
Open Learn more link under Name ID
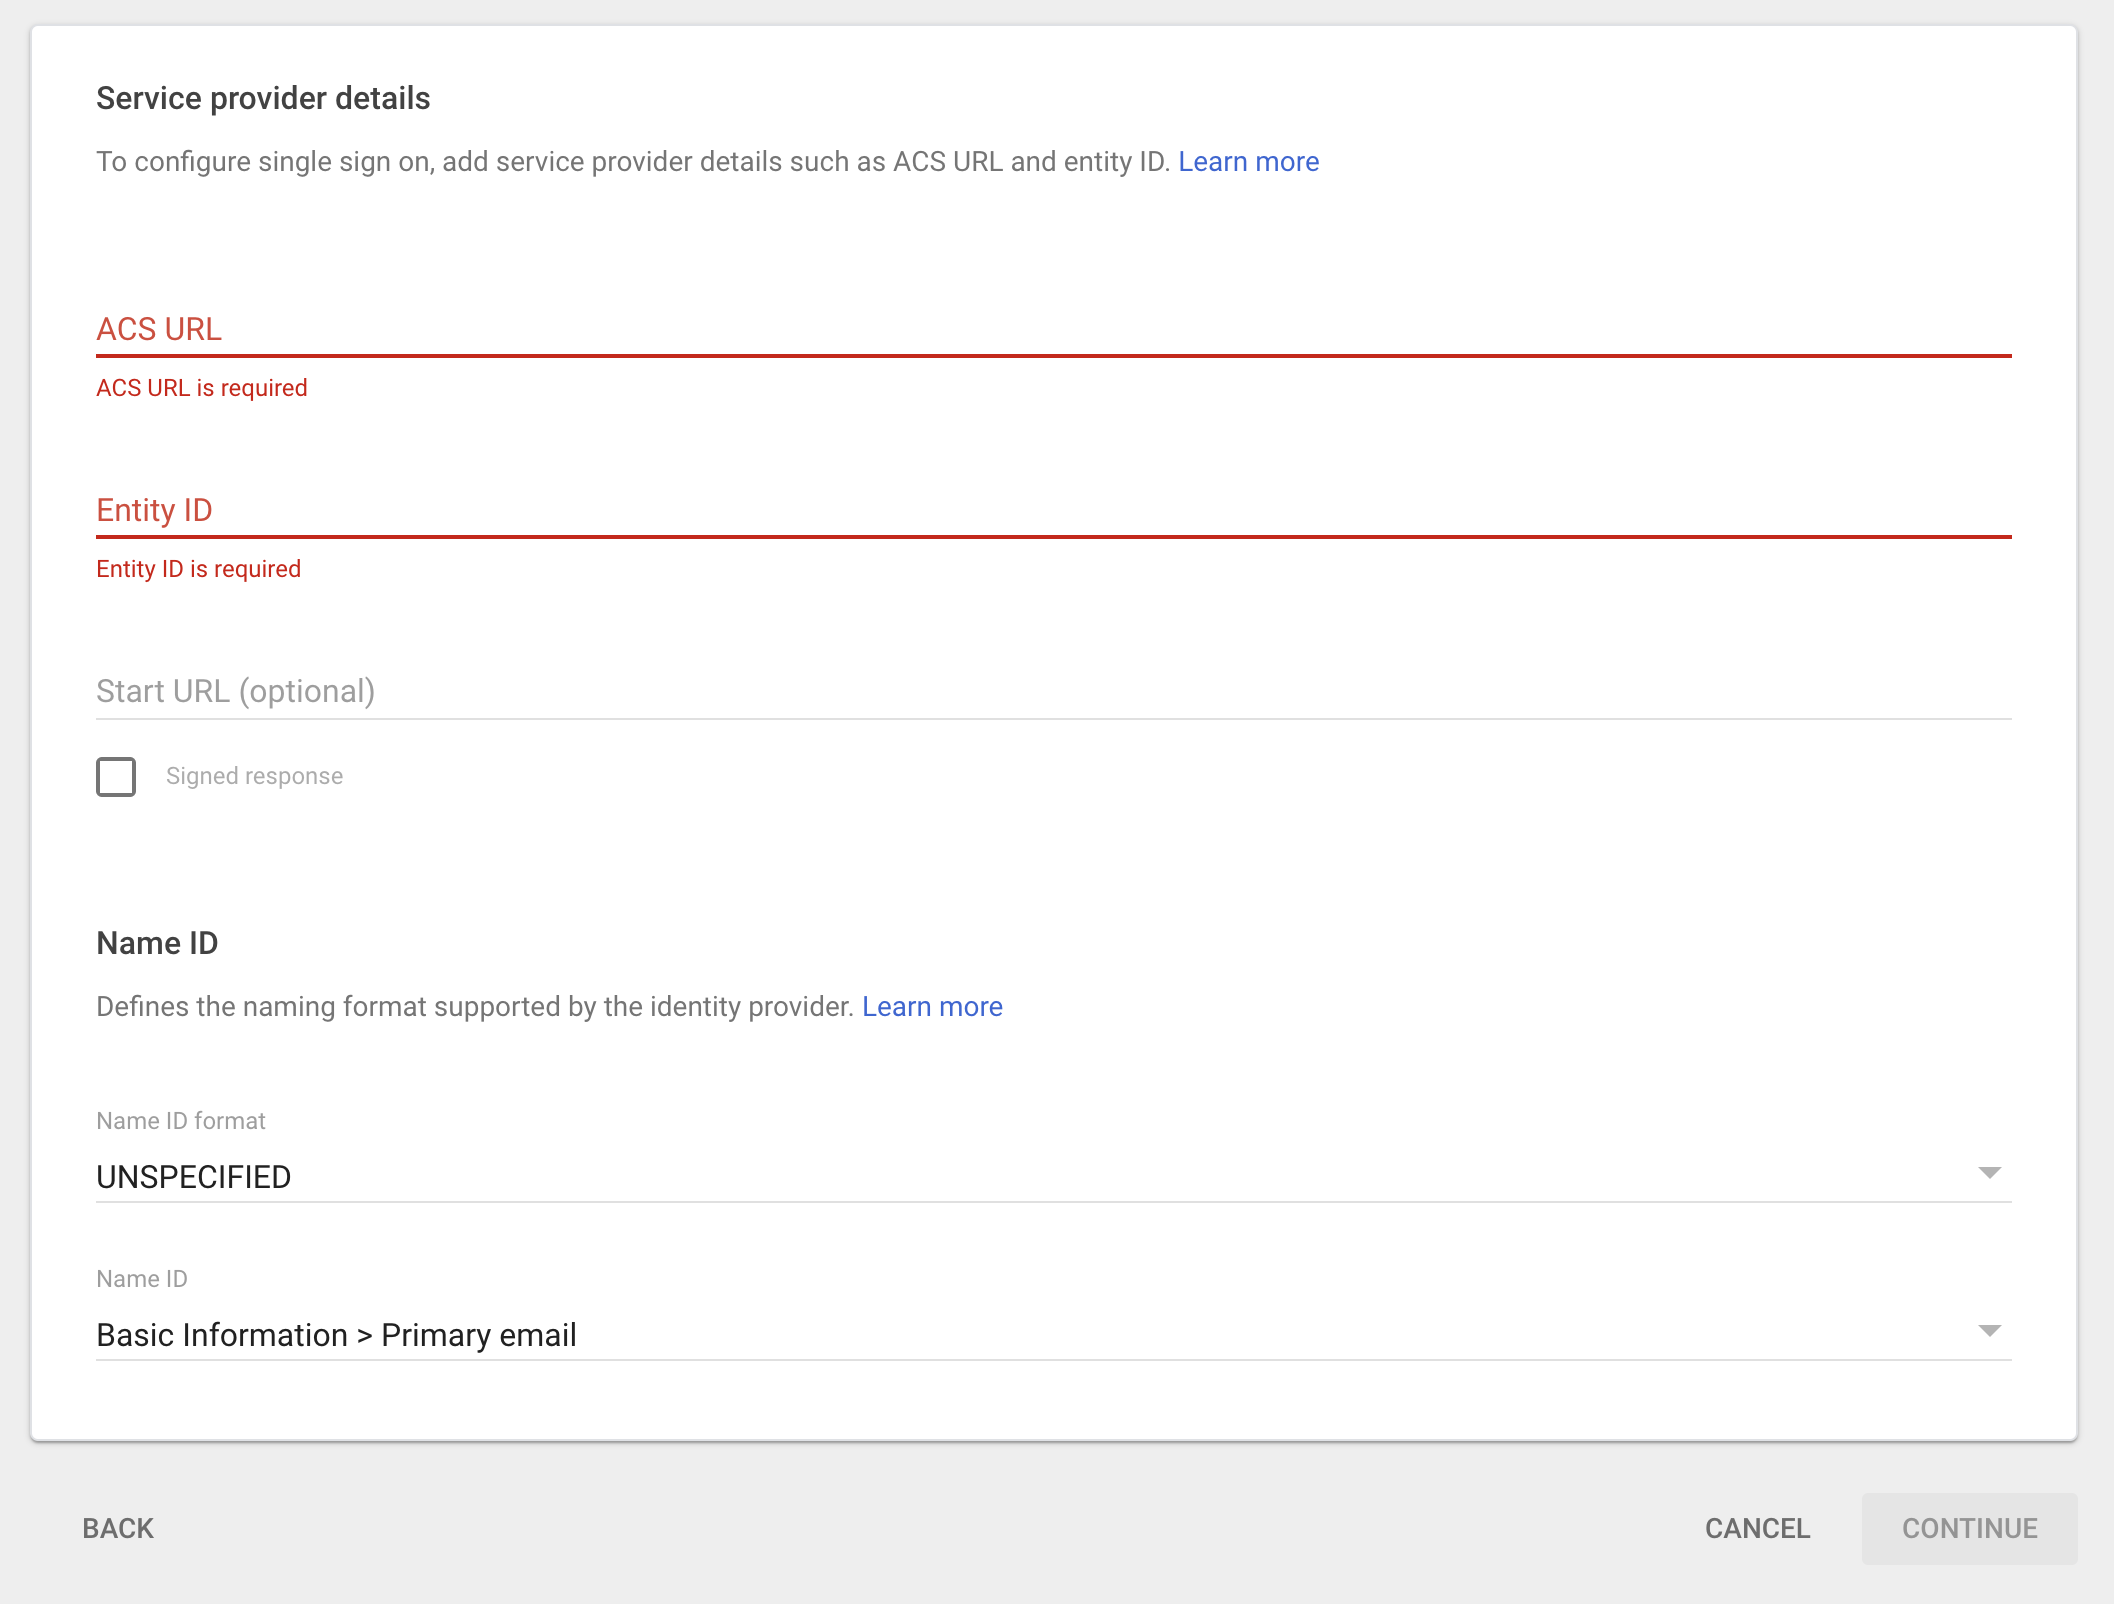pos(932,1006)
